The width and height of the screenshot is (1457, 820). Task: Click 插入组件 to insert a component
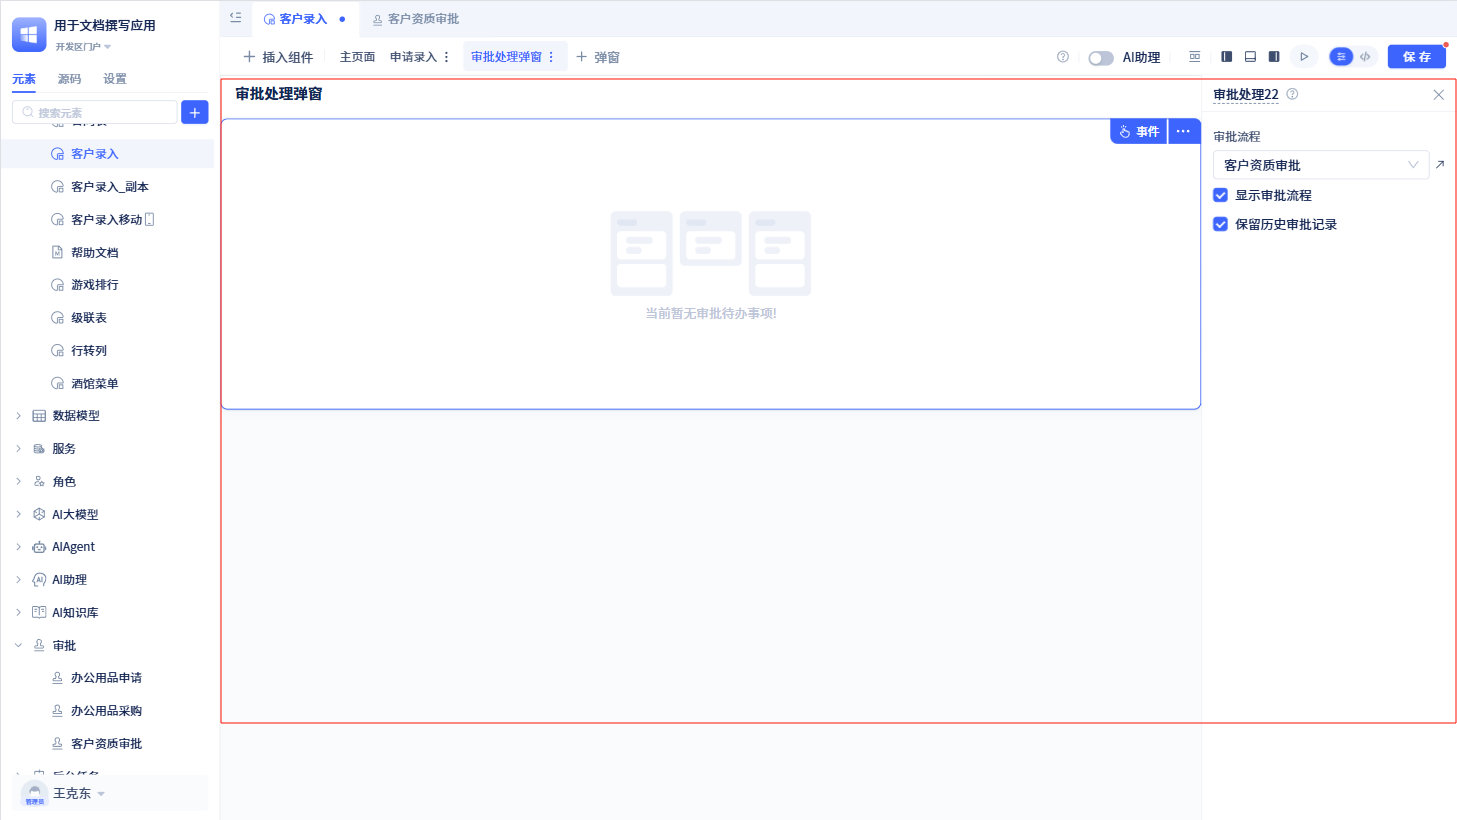click(278, 57)
